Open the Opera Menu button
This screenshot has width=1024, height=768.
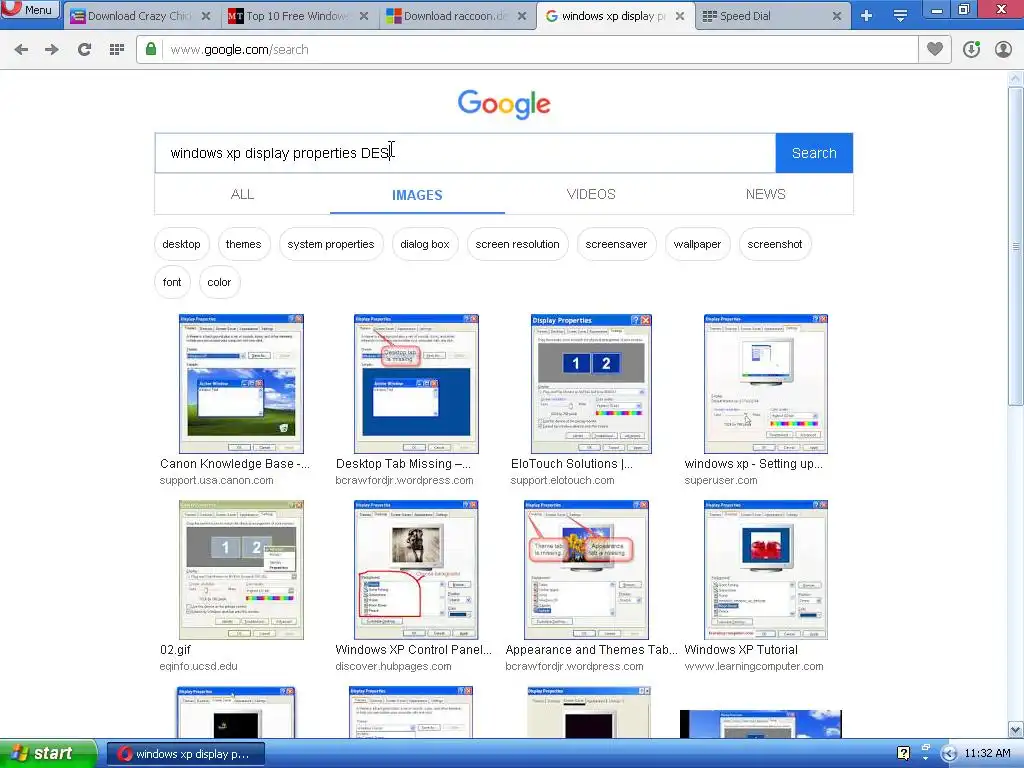pyautogui.click(x=30, y=10)
